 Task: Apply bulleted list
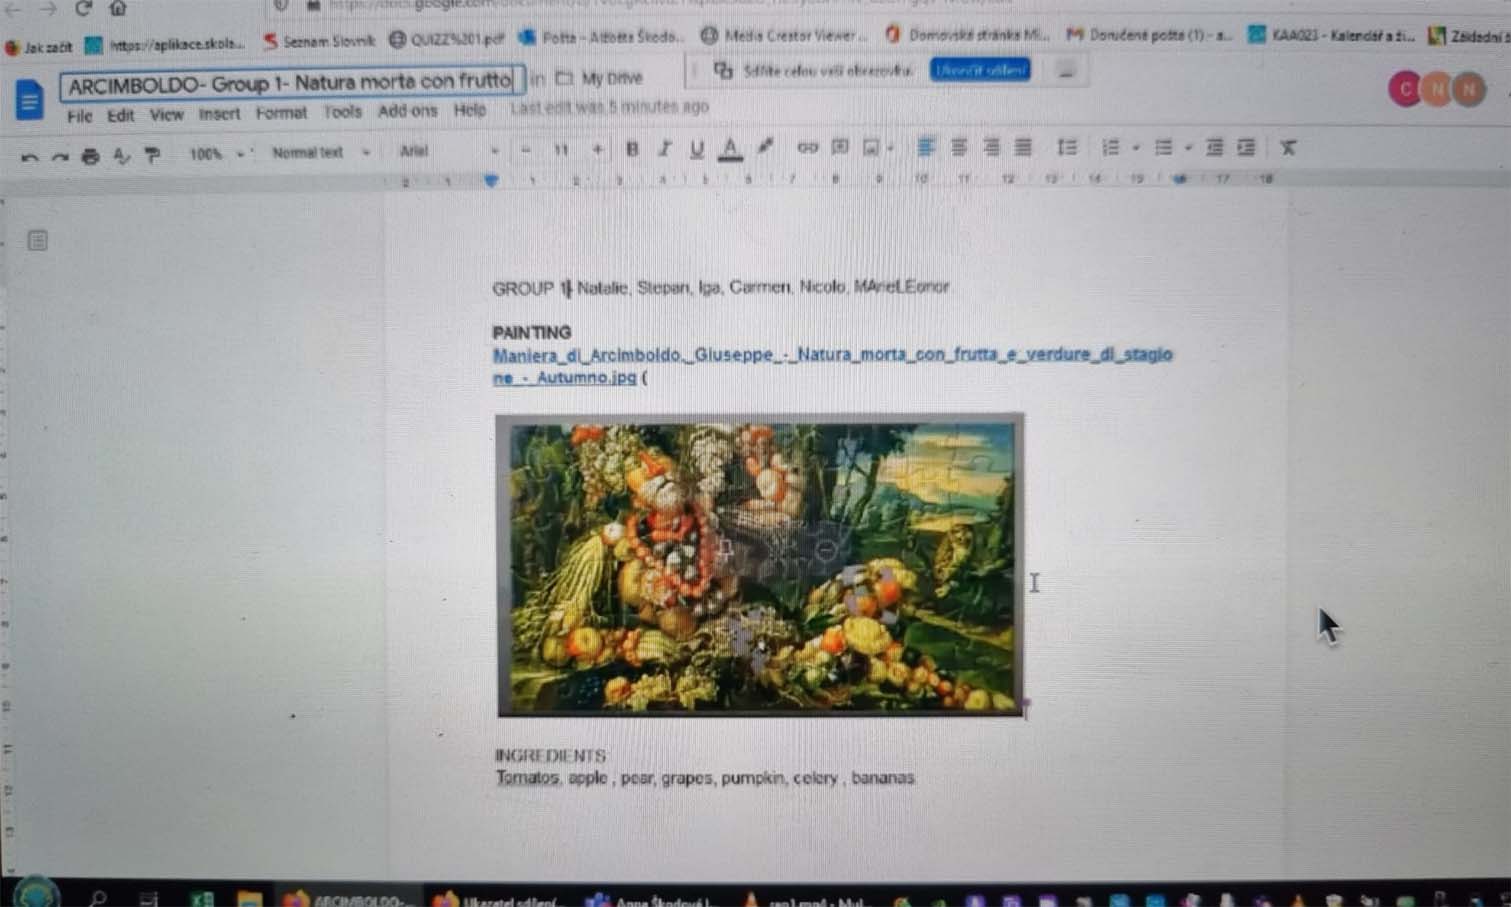point(1163,148)
